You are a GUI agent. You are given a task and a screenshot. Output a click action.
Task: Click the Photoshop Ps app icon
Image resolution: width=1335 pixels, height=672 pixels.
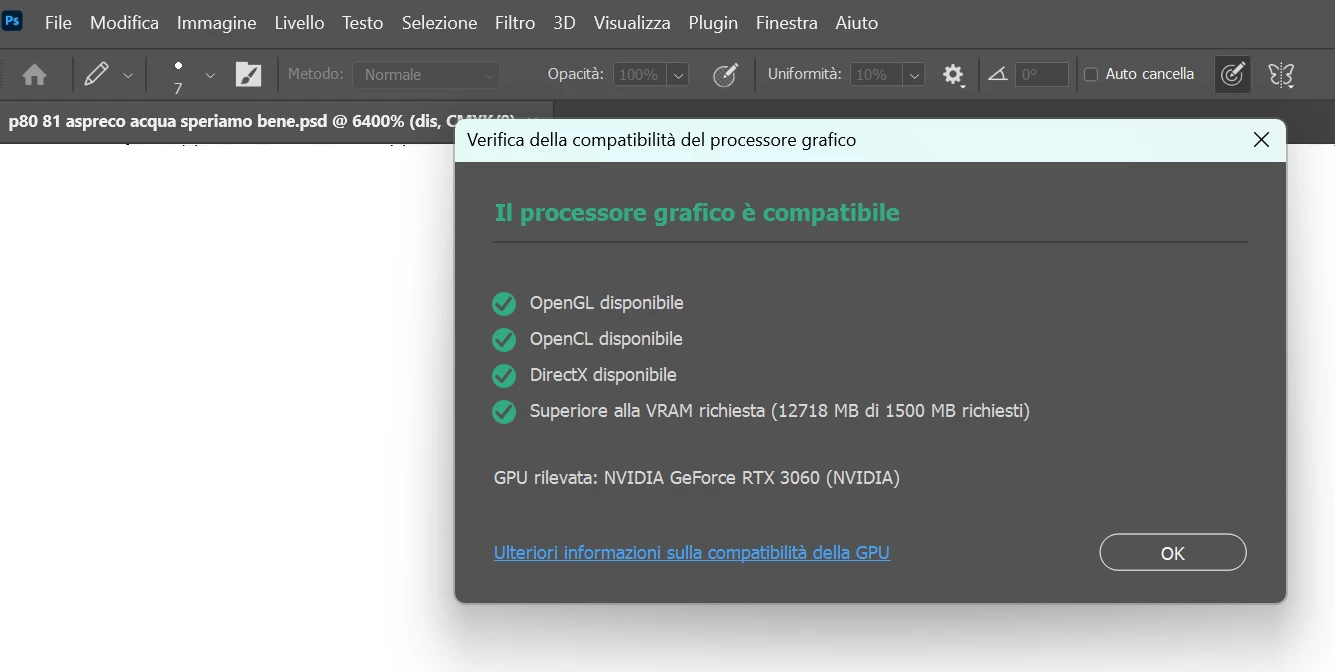12,21
